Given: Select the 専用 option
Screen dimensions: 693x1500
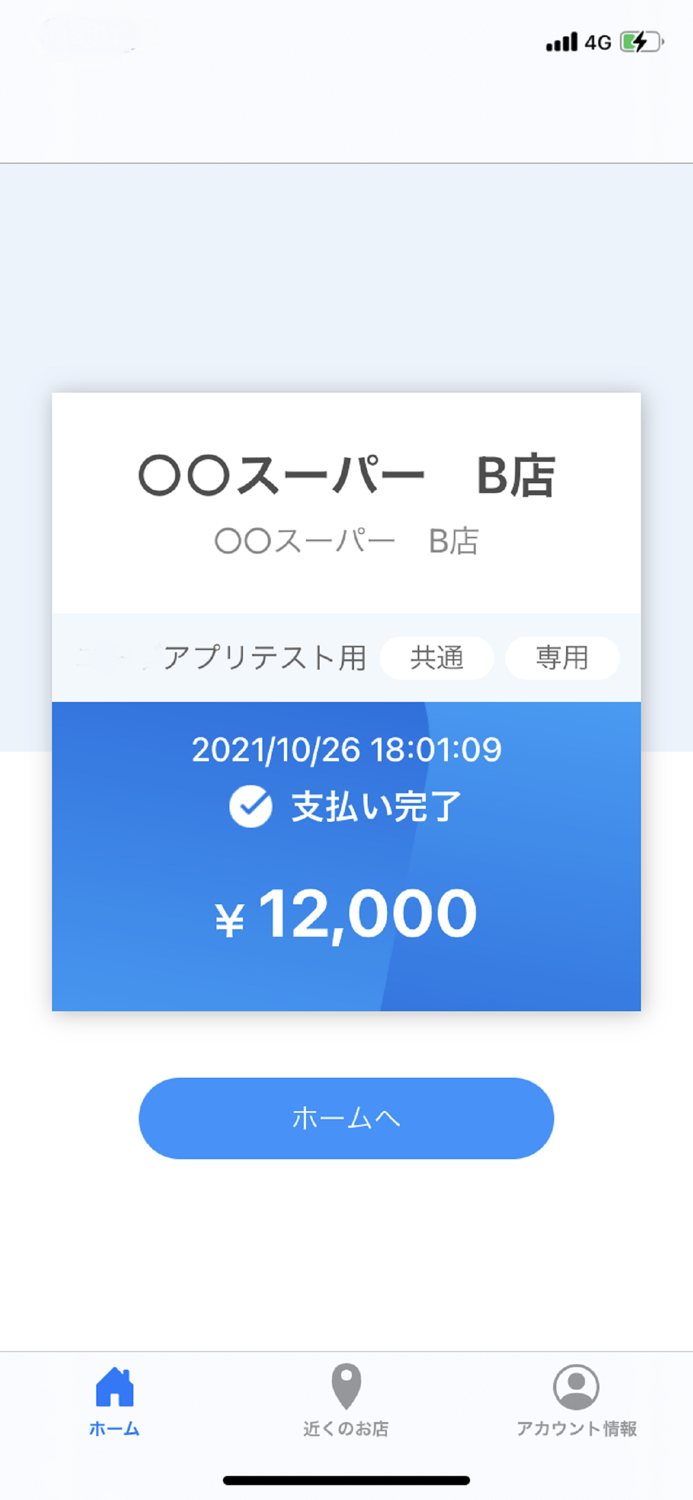Looking at the screenshot, I should 562,658.
